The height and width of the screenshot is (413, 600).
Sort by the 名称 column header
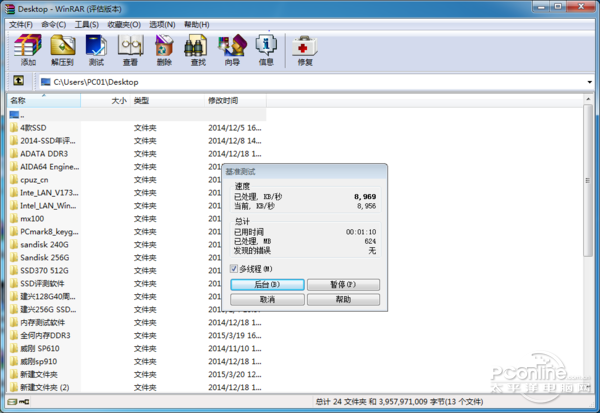pyautogui.click(x=44, y=101)
